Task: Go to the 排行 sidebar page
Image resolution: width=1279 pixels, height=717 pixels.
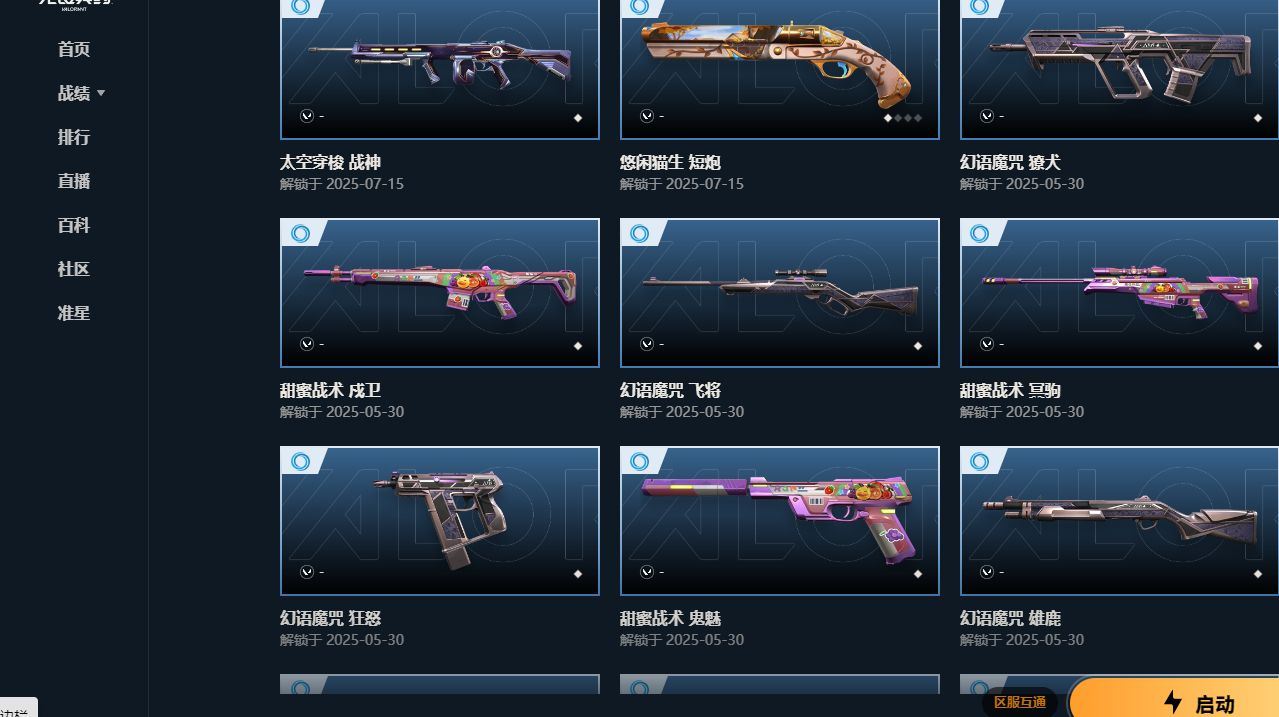Action: (x=74, y=137)
